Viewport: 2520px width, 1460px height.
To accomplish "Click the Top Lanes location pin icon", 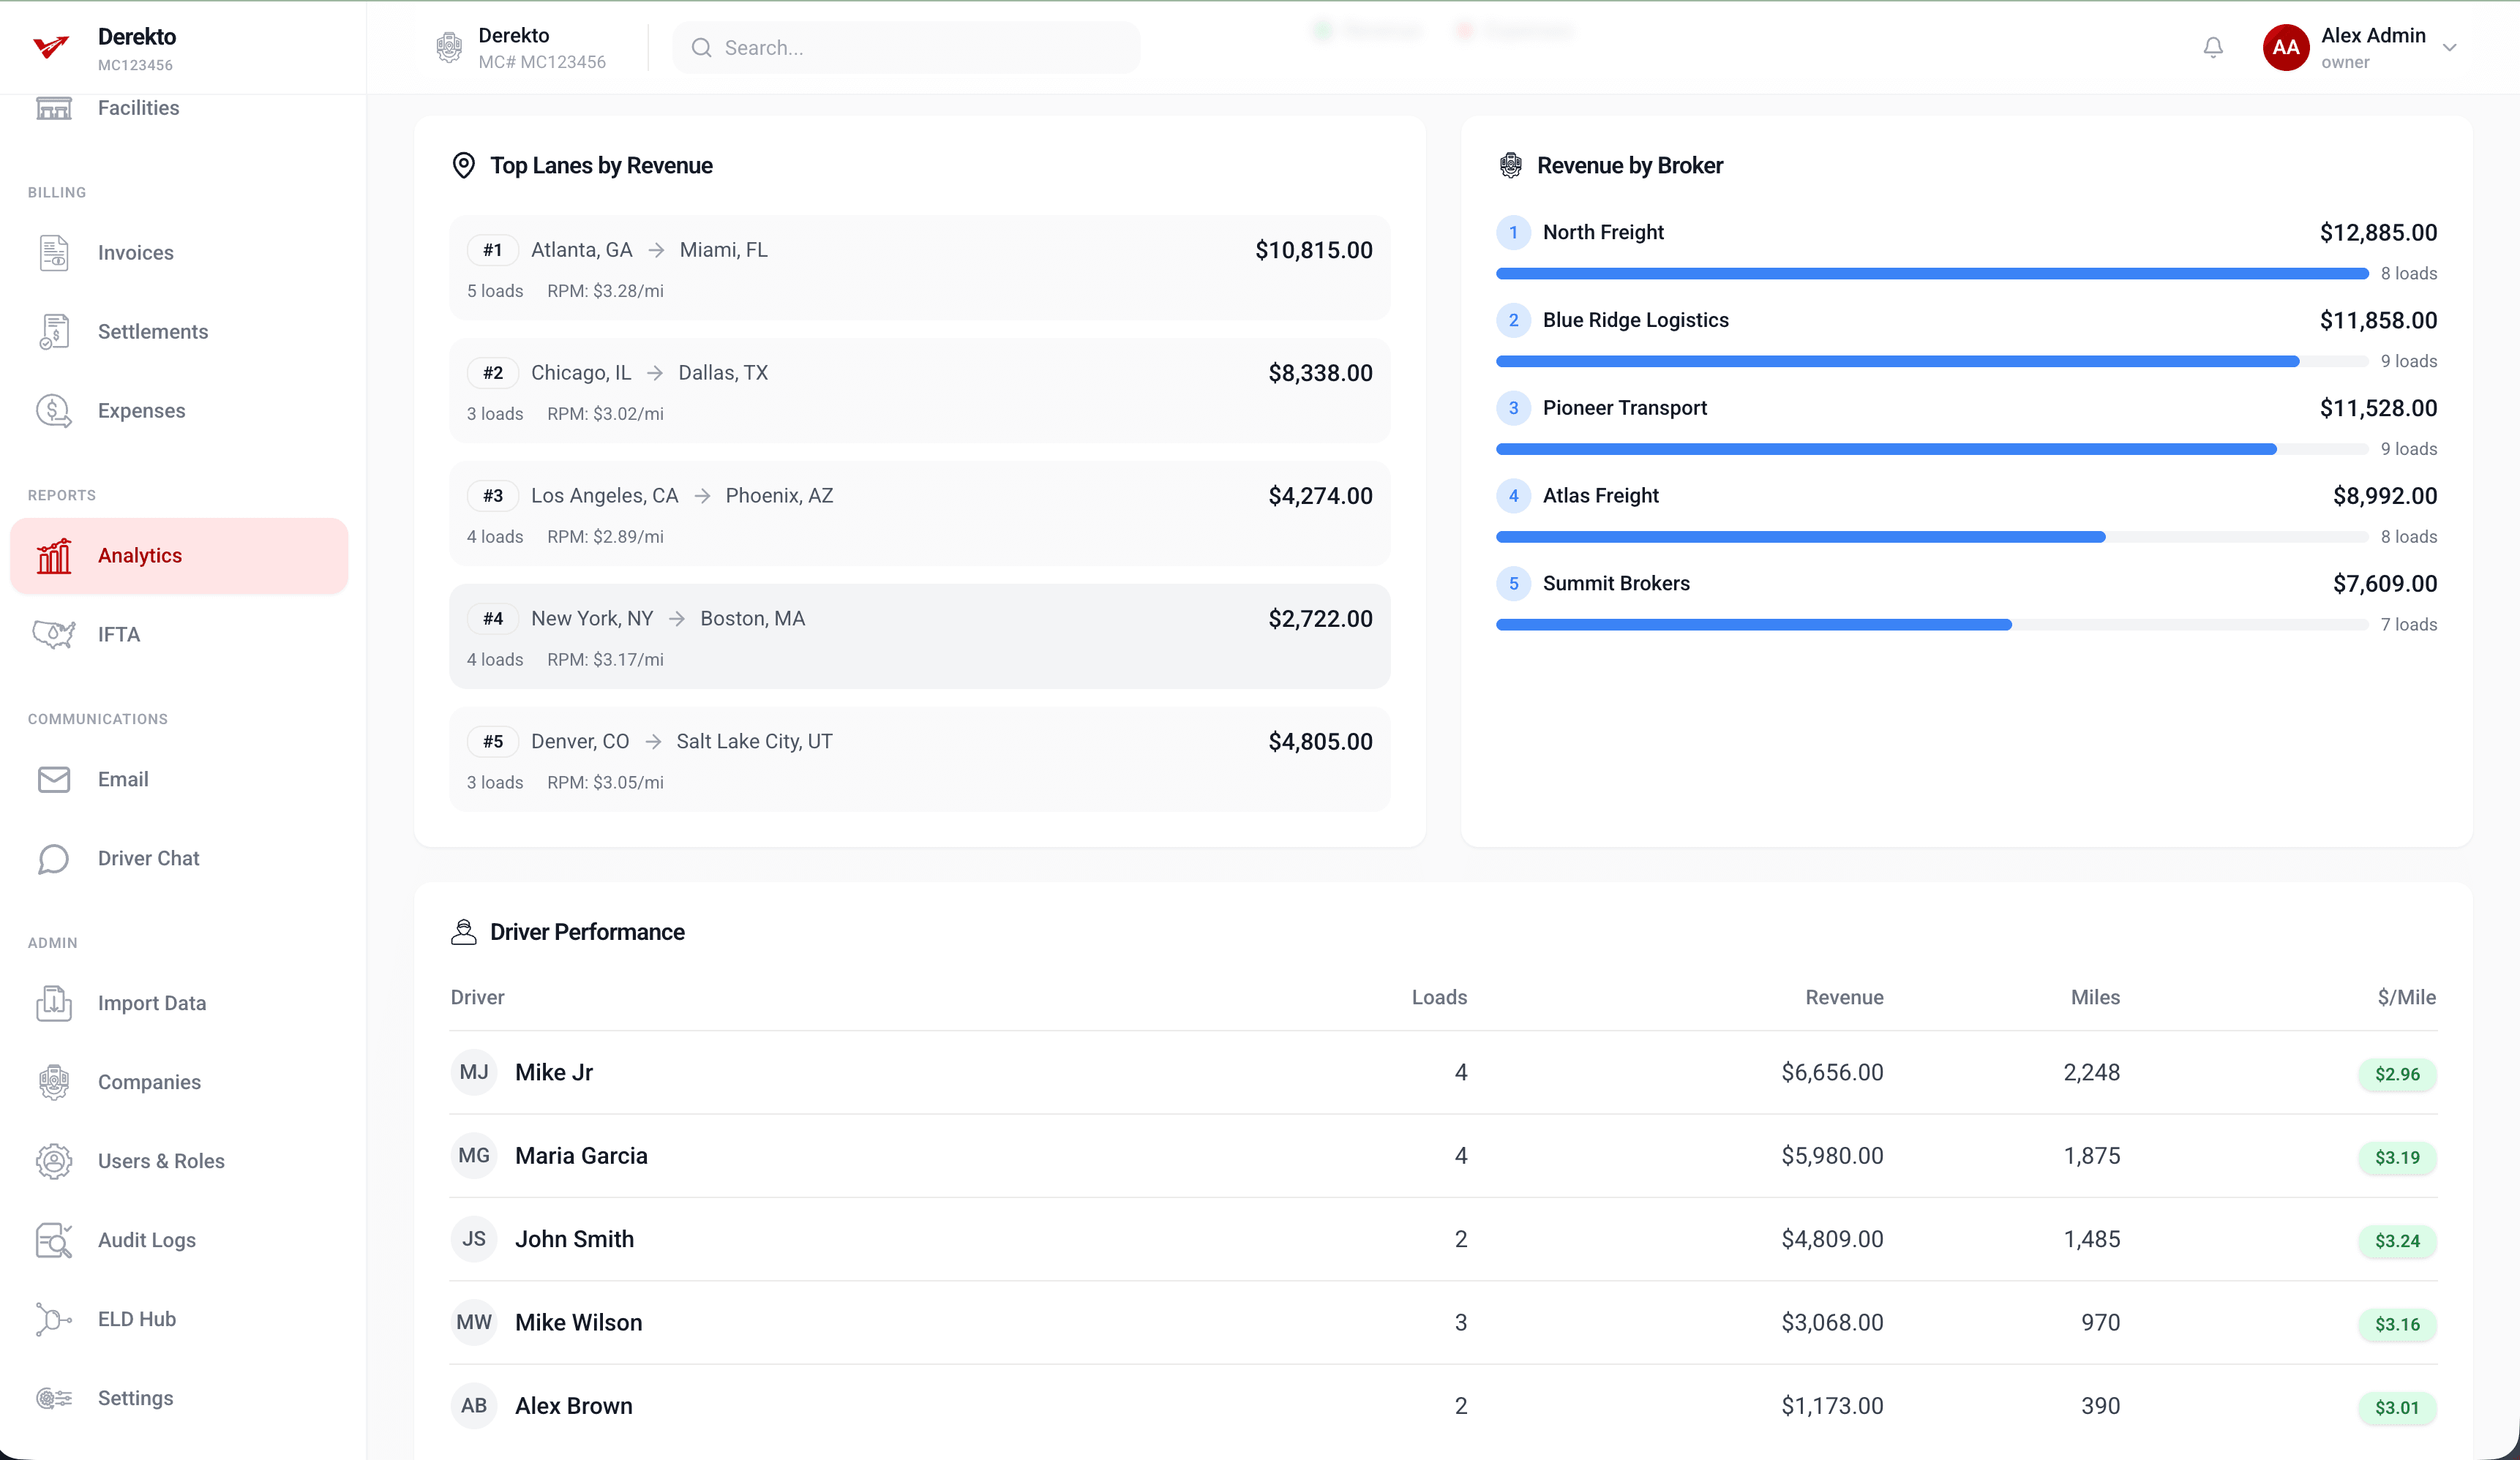I will pos(463,165).
